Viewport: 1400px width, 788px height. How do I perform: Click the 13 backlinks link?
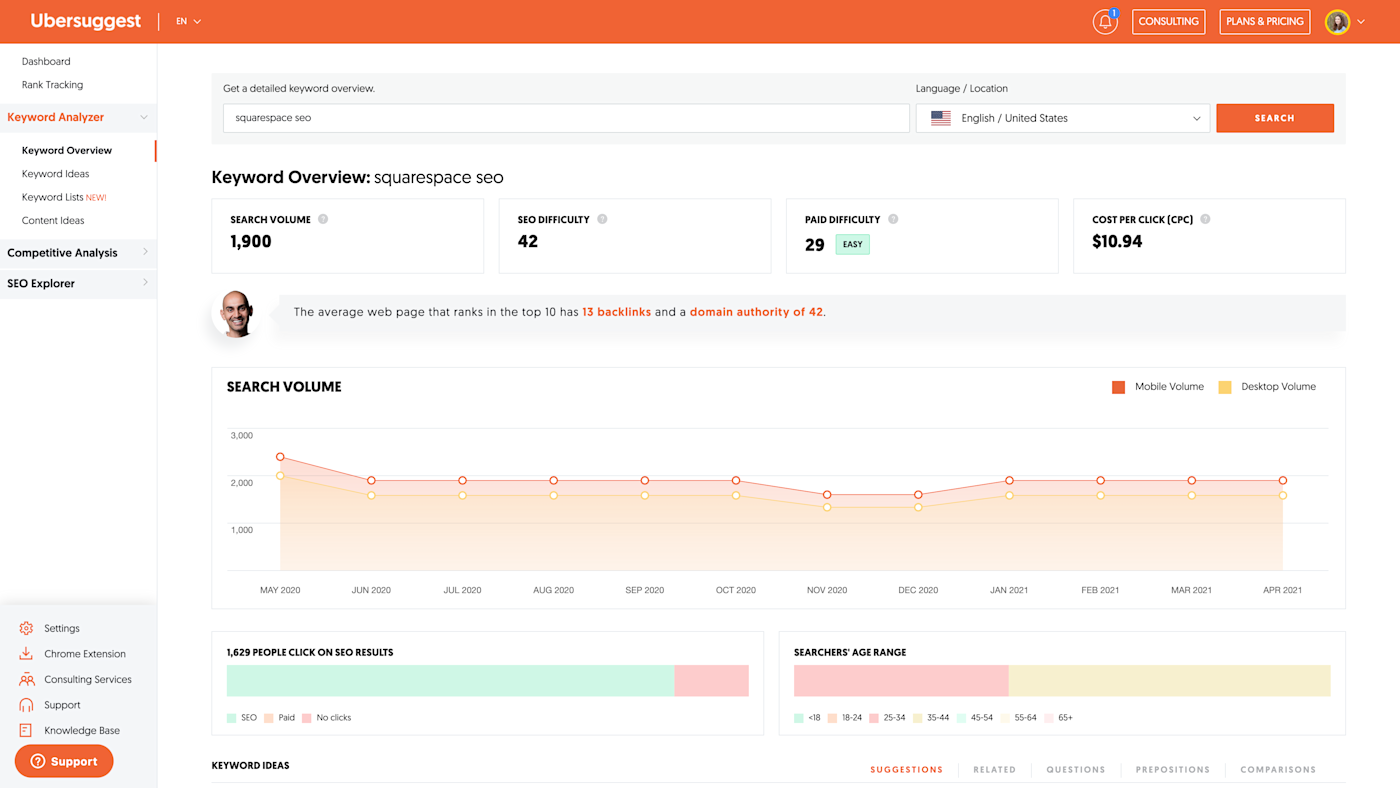(616, 312)
